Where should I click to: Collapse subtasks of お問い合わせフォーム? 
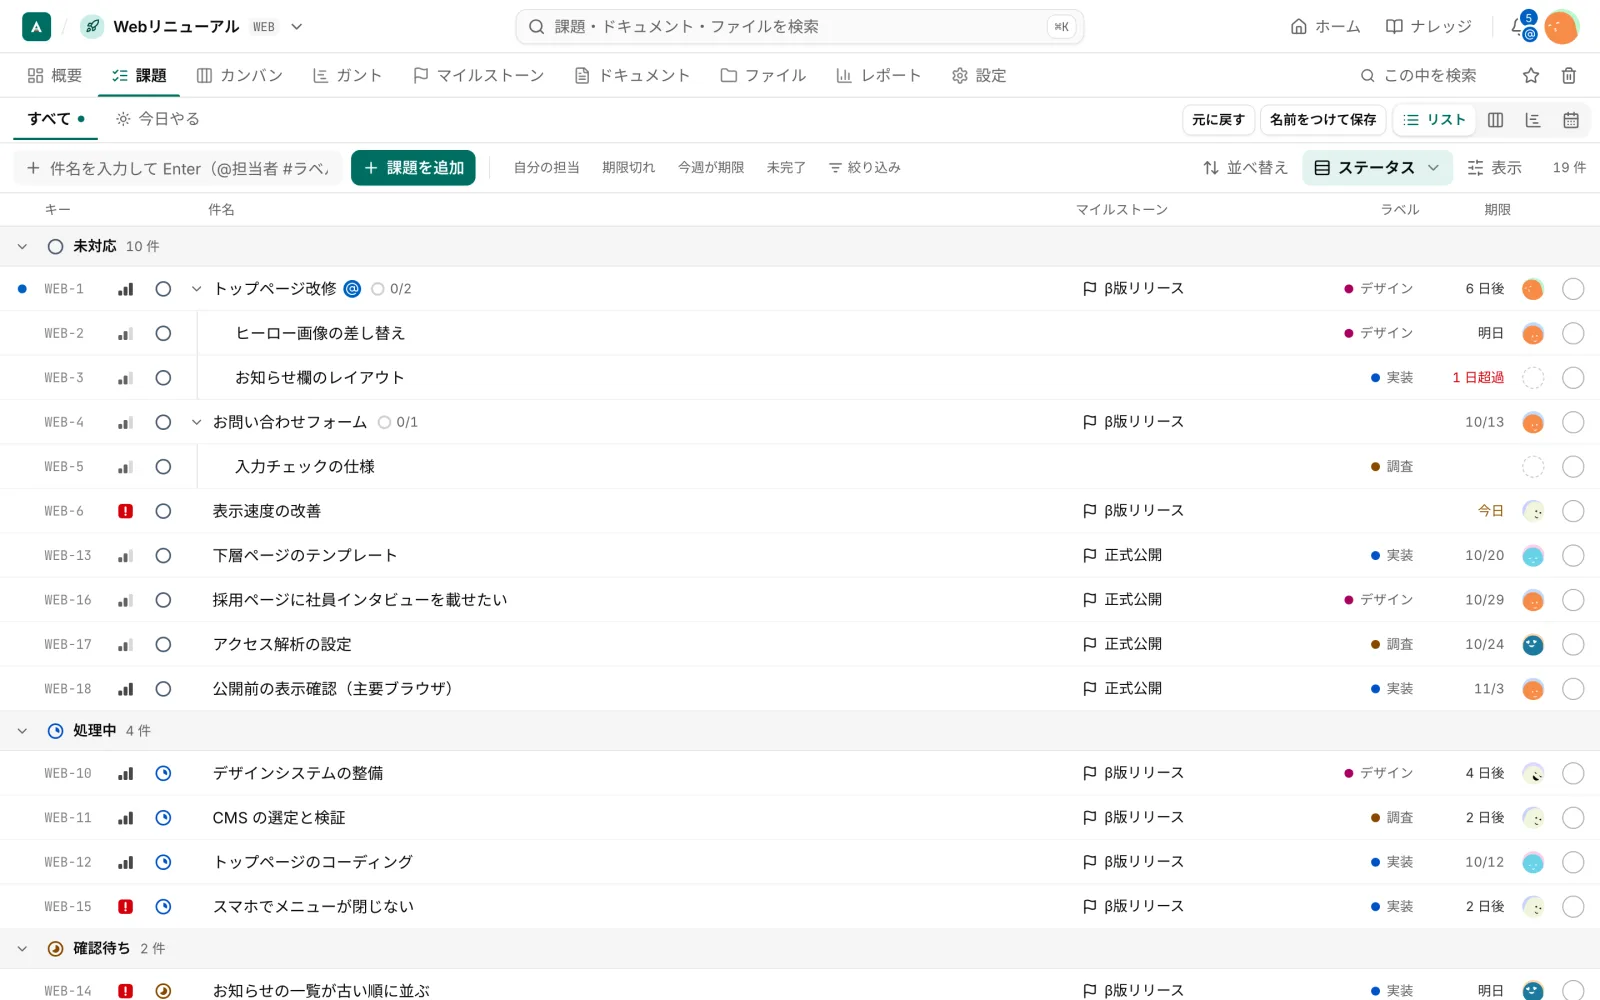point(196,422)
